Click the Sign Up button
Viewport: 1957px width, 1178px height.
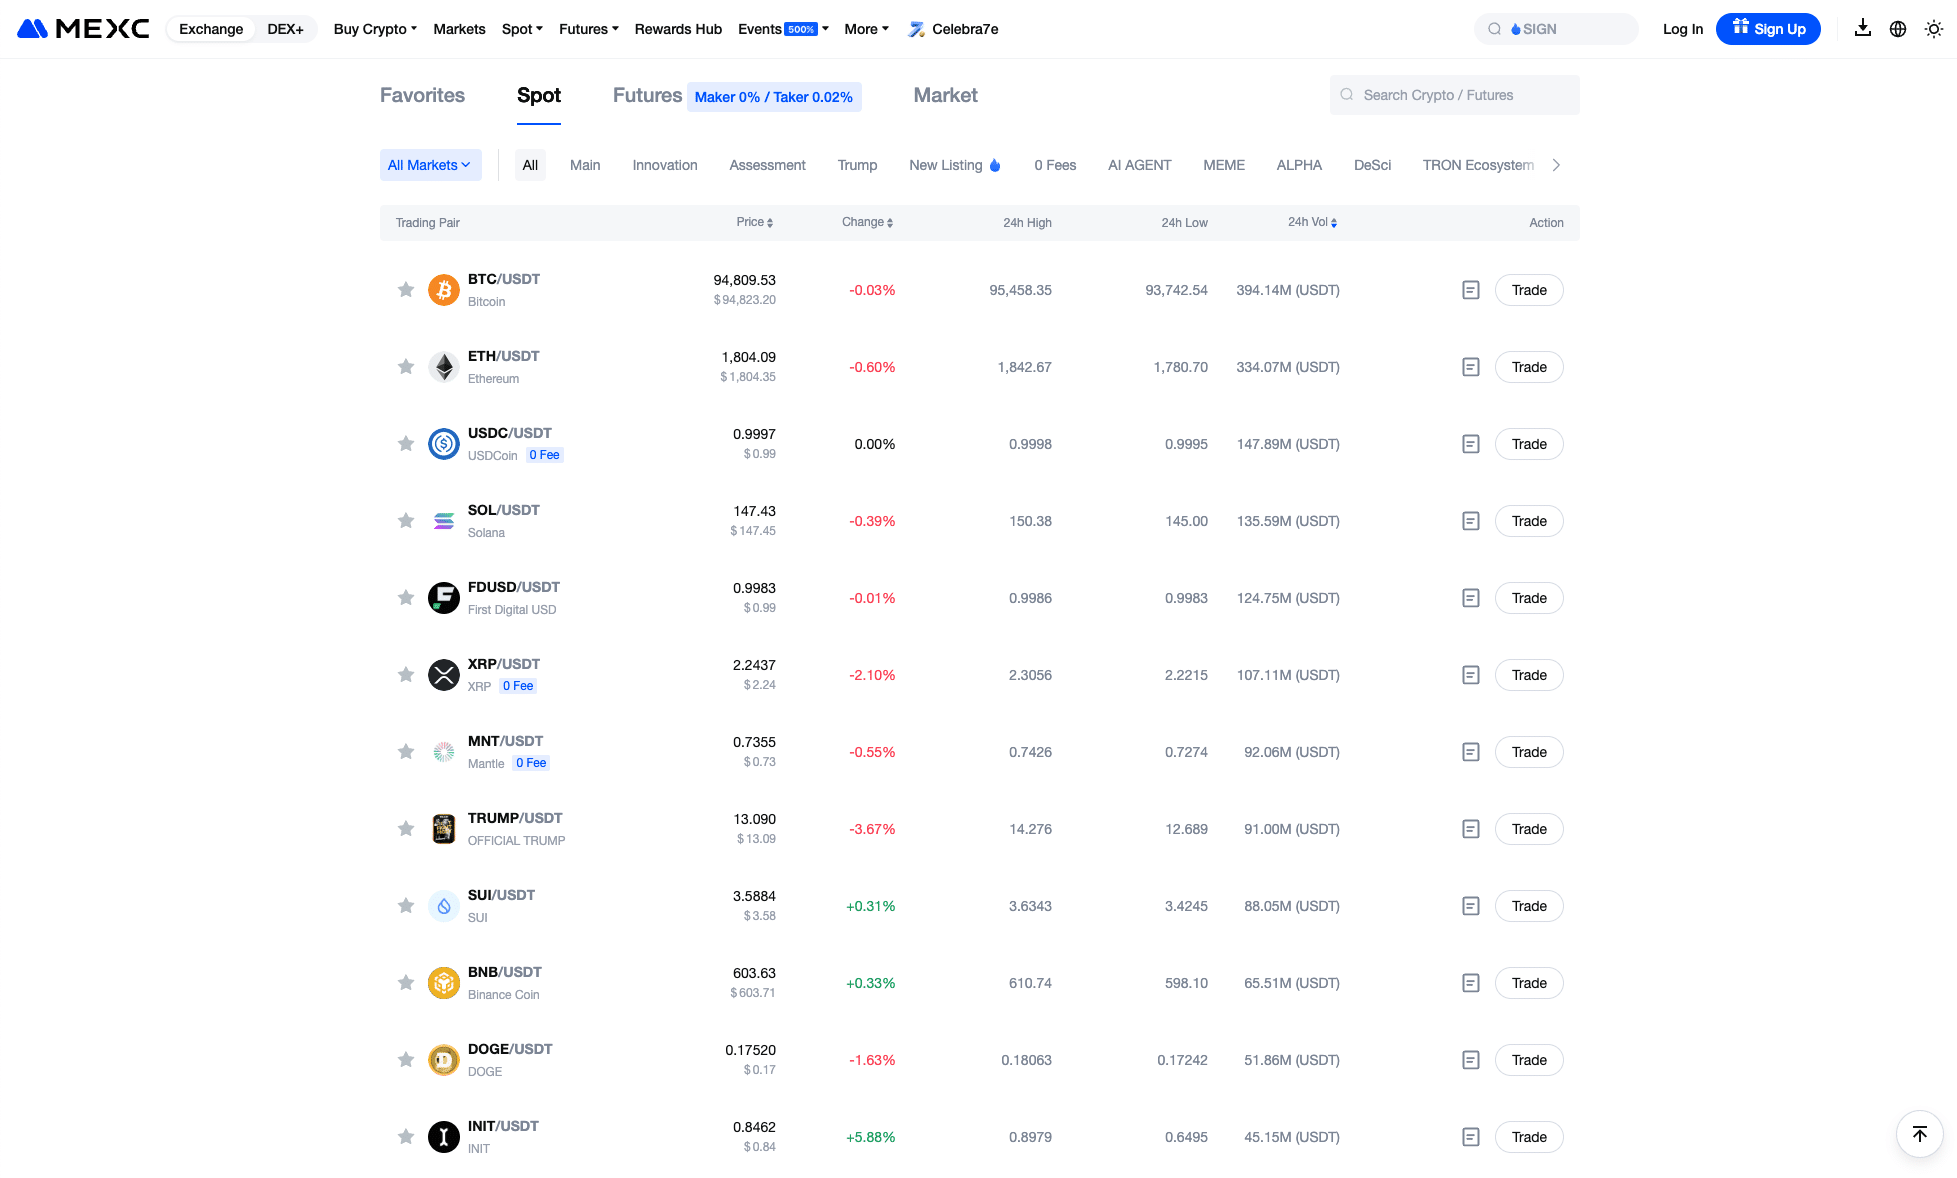[1768, 28]
